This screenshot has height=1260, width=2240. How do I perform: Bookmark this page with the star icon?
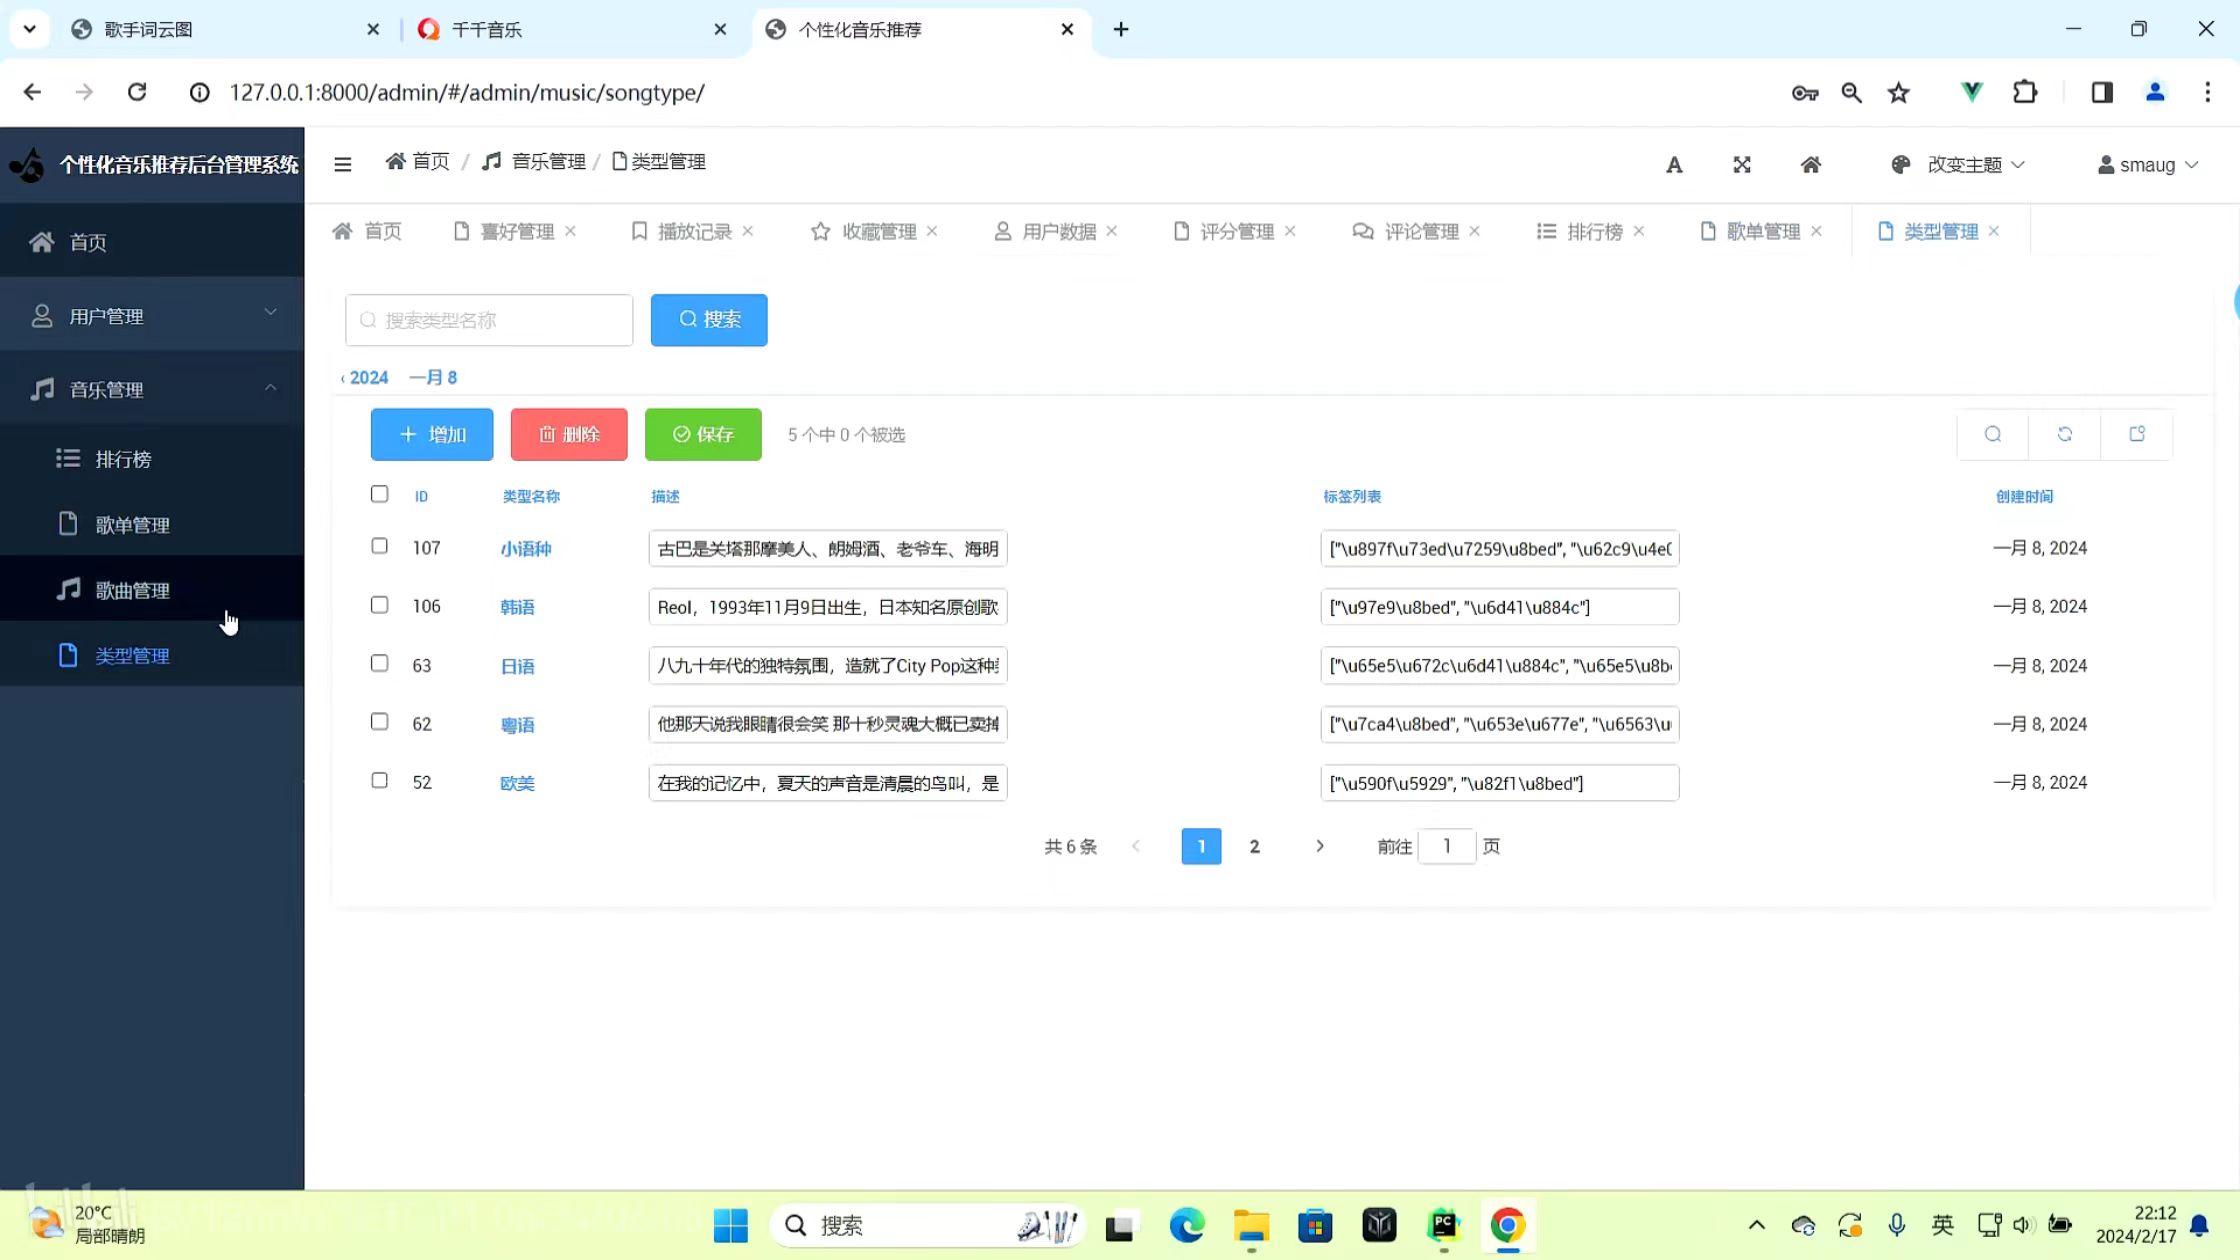coord(1899,93)
